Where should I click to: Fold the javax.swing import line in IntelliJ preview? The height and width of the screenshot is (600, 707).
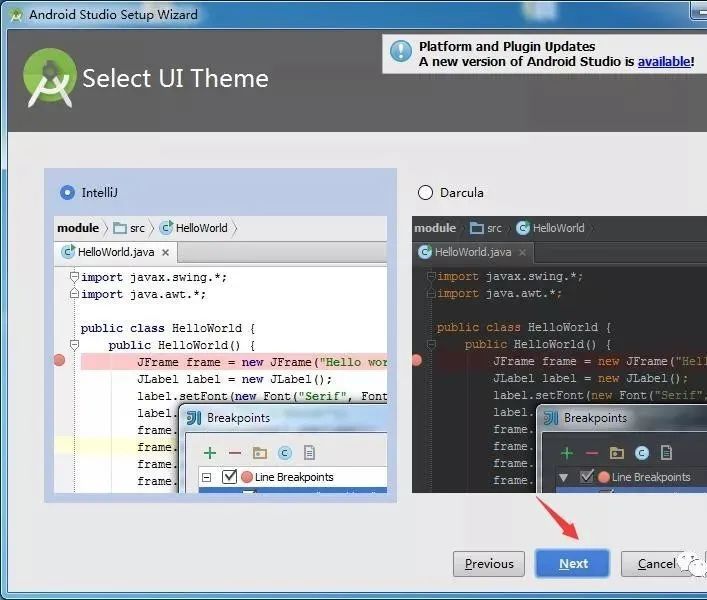click(74, 277)
